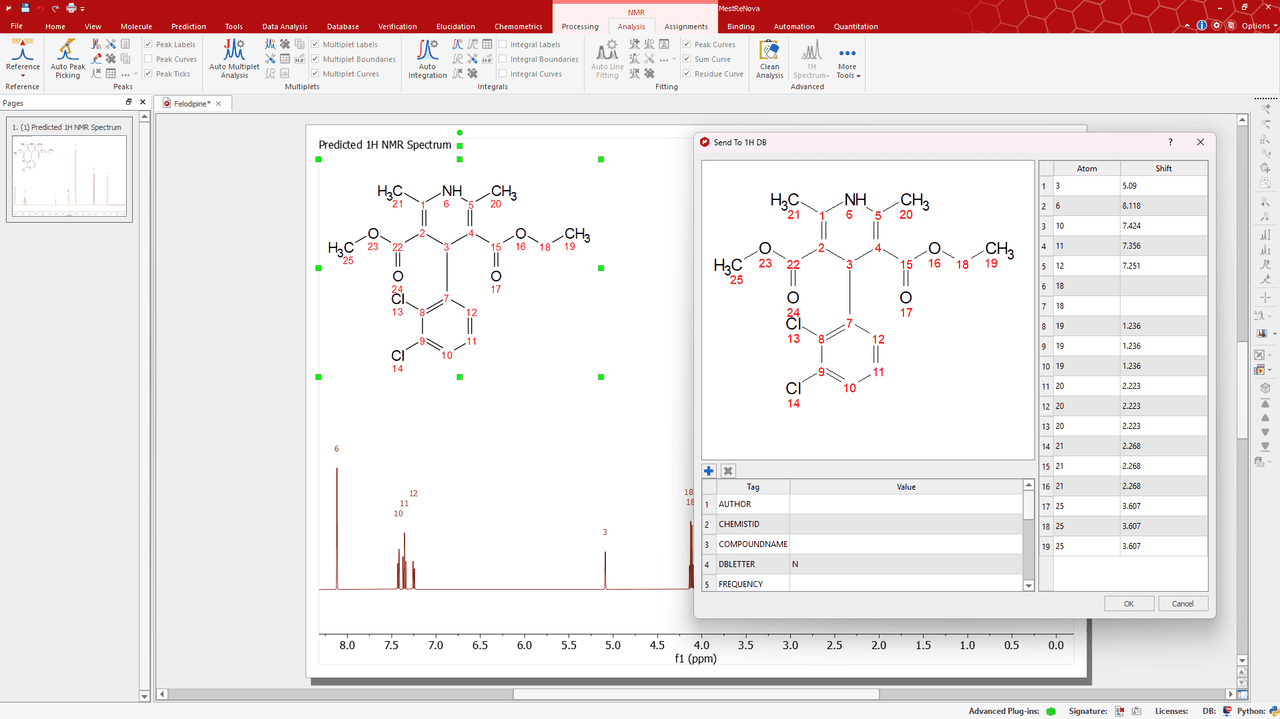This screenshot has width=1280, height=719.
Task: Click the undo icon in the quick access bar
Action: tap(39, 8)
